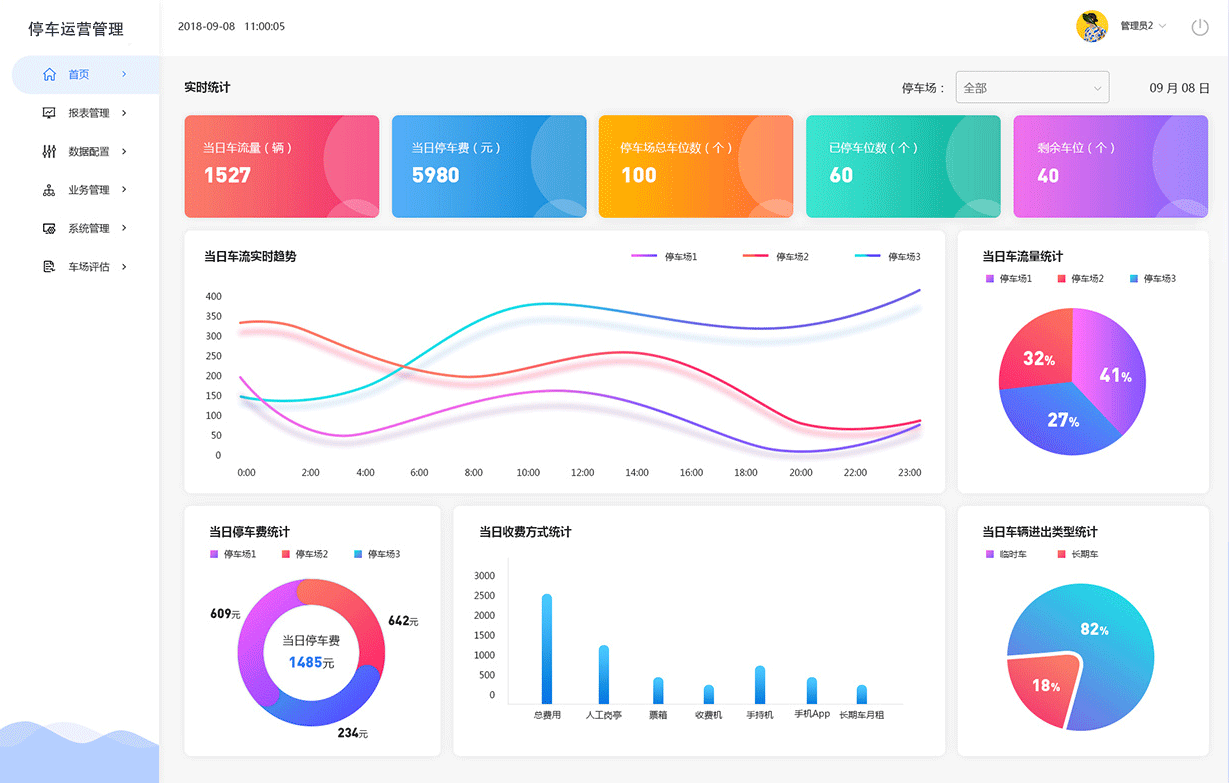Click the administrator avatar picture

(x=1091, y=26)
